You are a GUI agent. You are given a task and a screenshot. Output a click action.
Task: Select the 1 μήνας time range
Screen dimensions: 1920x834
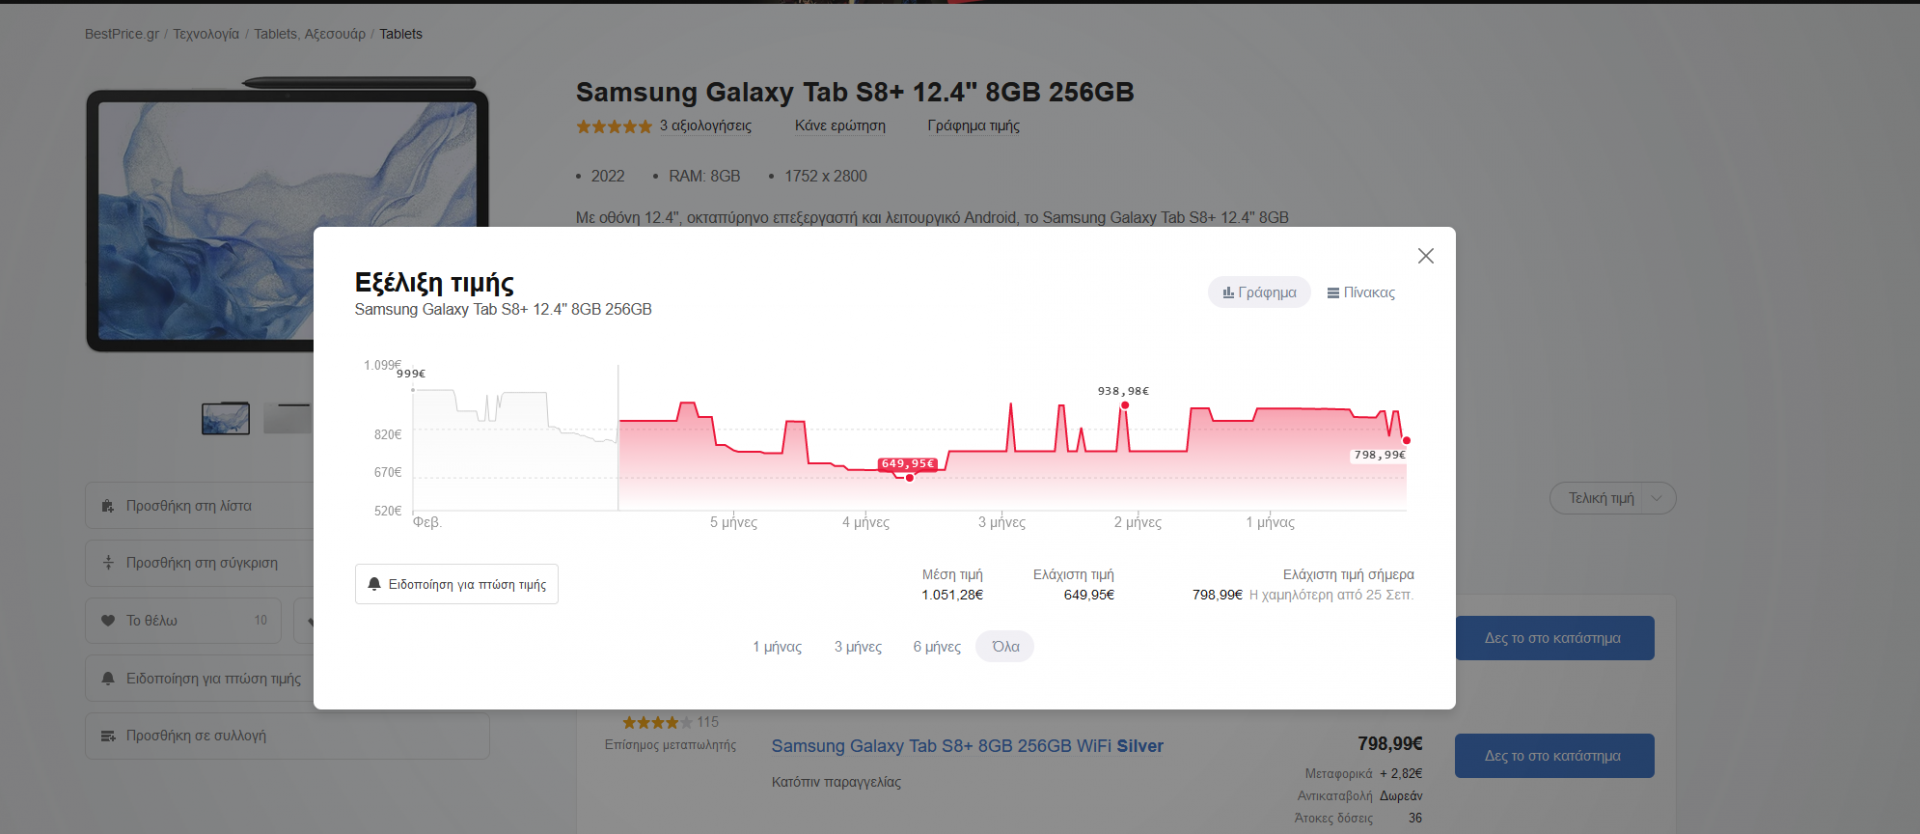(777, 647)
